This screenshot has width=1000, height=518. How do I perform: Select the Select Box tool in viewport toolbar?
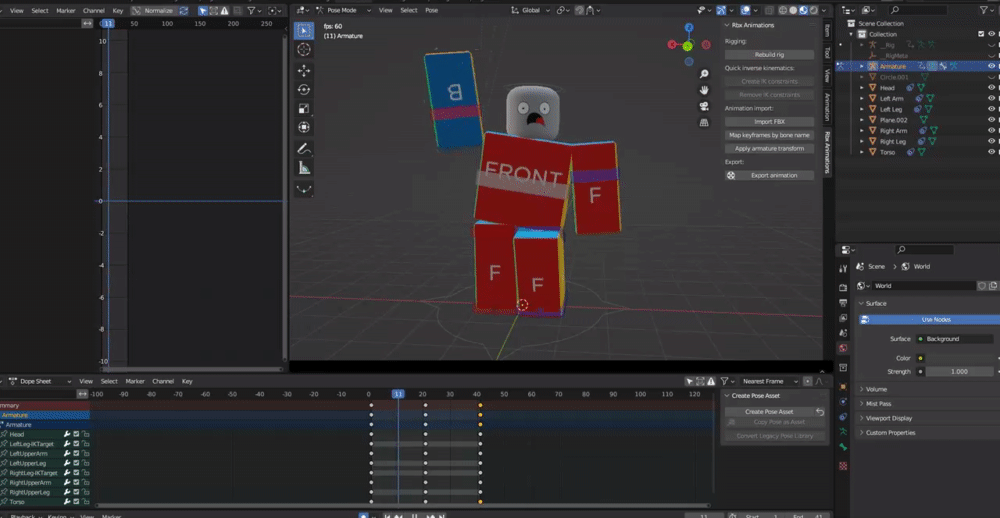pos(304,31)
